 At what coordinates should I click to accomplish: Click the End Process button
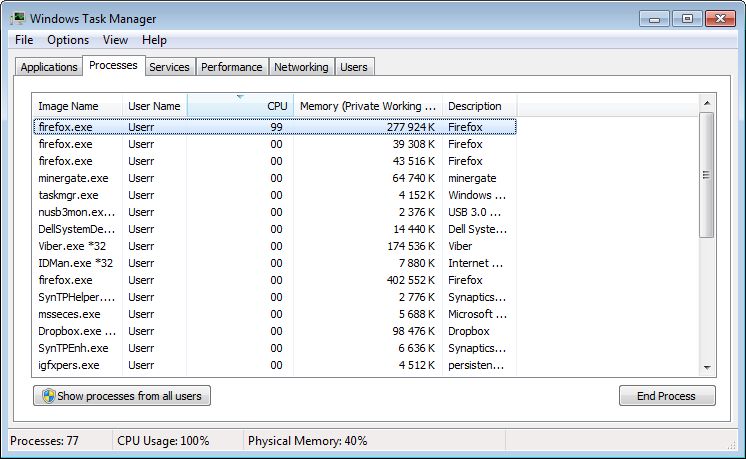(667, 396)
